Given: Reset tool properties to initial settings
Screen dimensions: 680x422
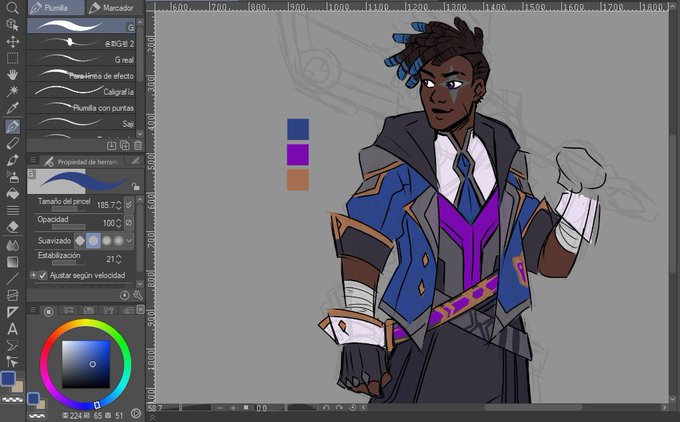Looking at the screenshot, I should (124, 295).
